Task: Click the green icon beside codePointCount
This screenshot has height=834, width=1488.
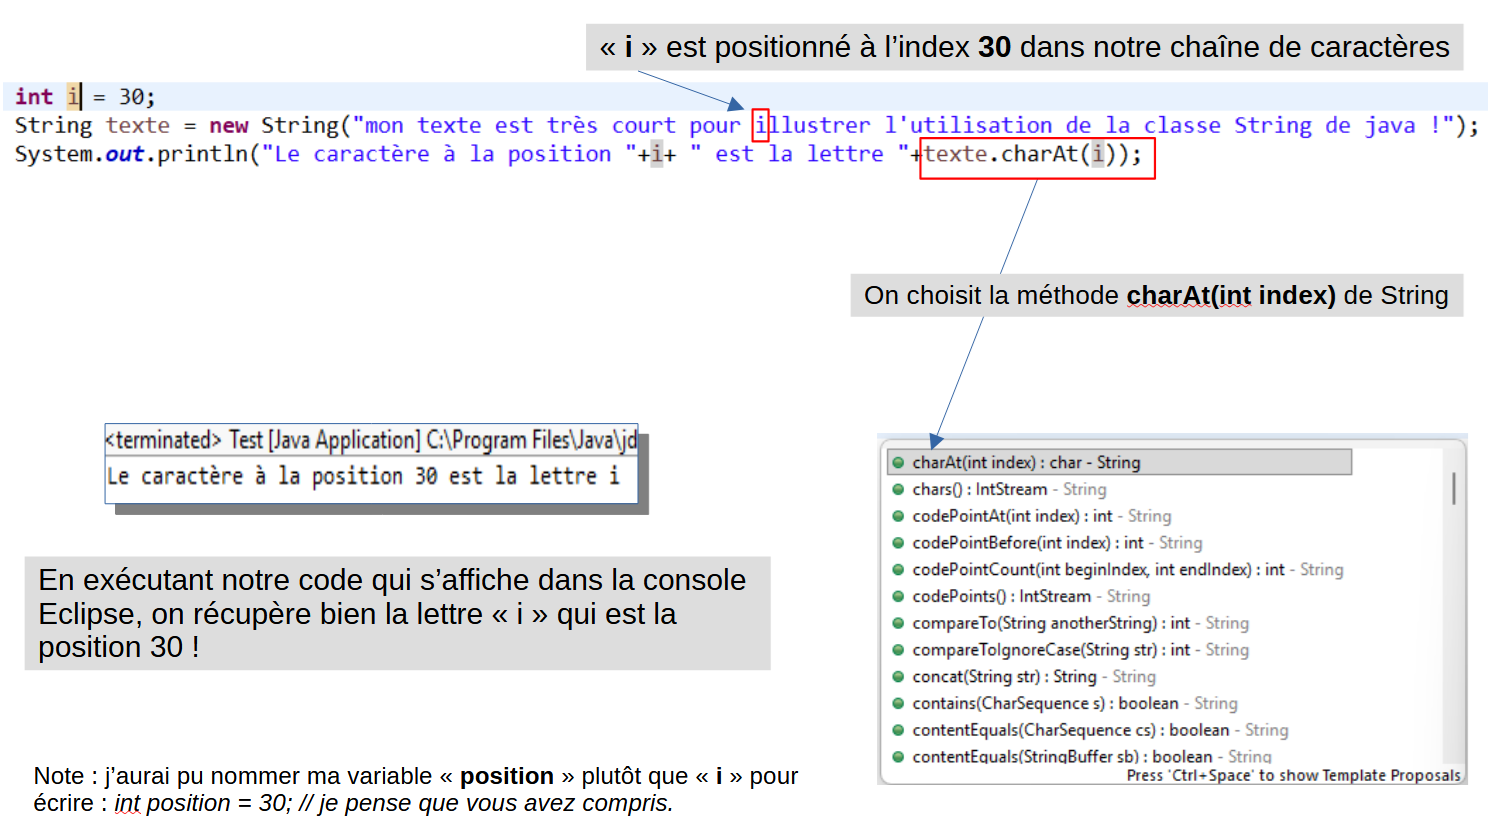Action: [898, 570]
